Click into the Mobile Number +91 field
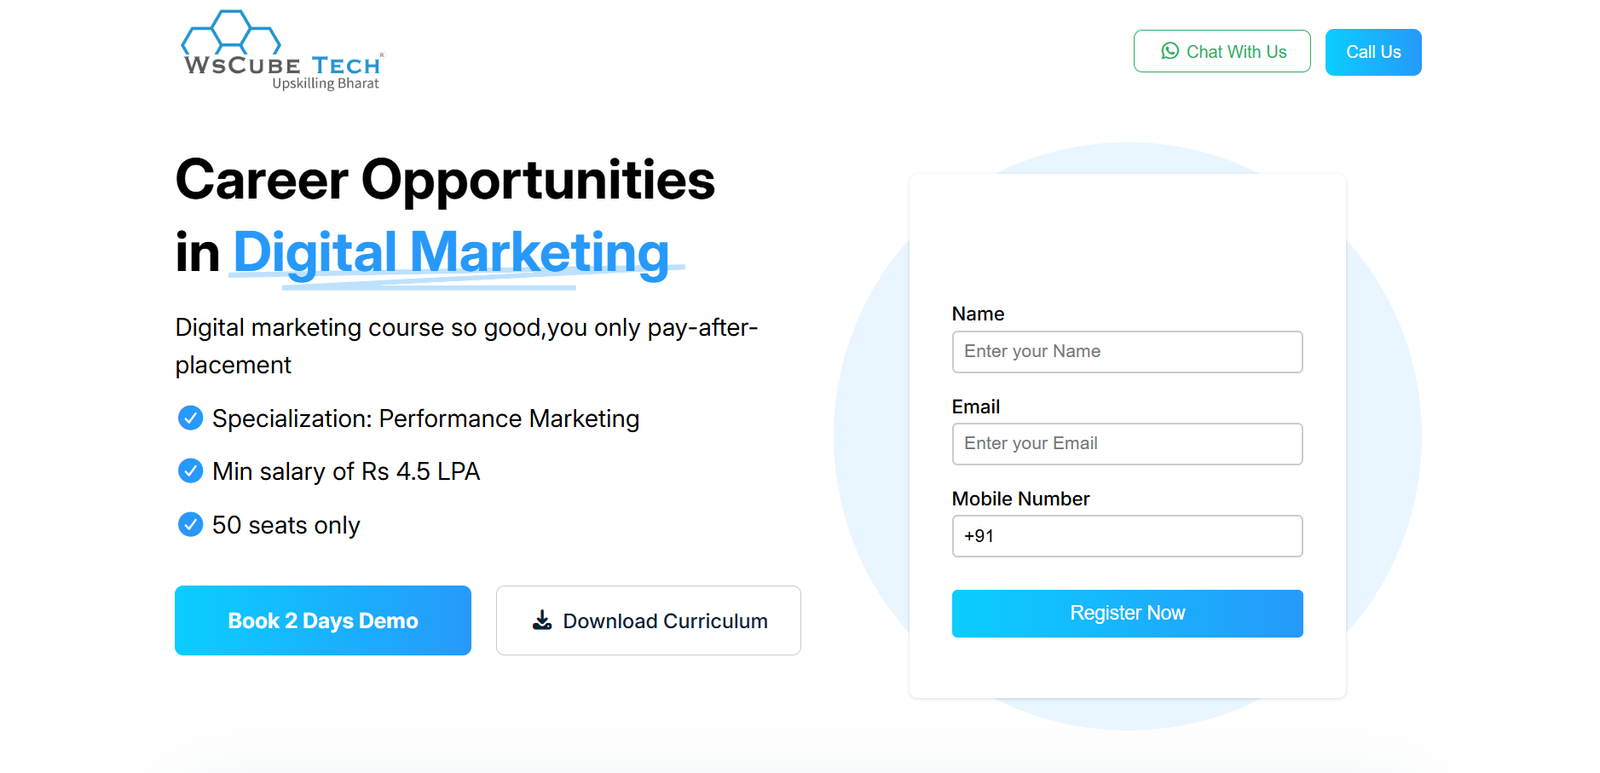 (1127, 536)
